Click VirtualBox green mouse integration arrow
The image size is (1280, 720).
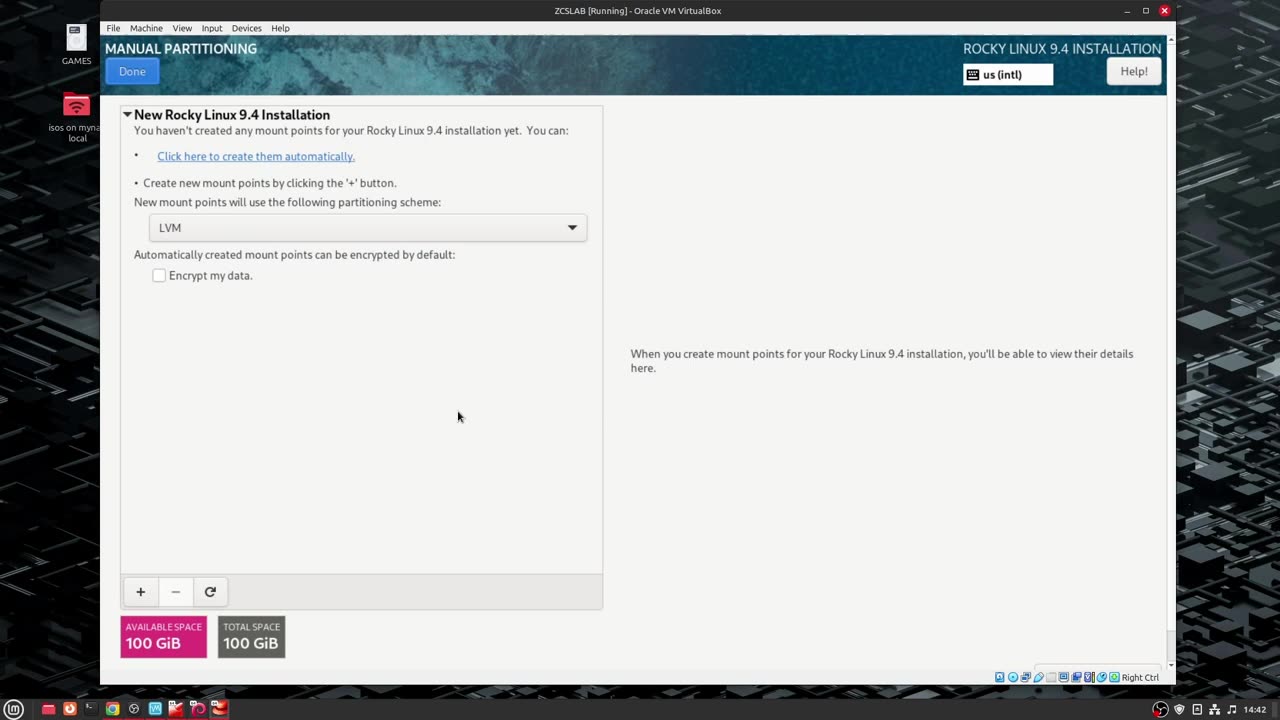tap(1114, 677)
